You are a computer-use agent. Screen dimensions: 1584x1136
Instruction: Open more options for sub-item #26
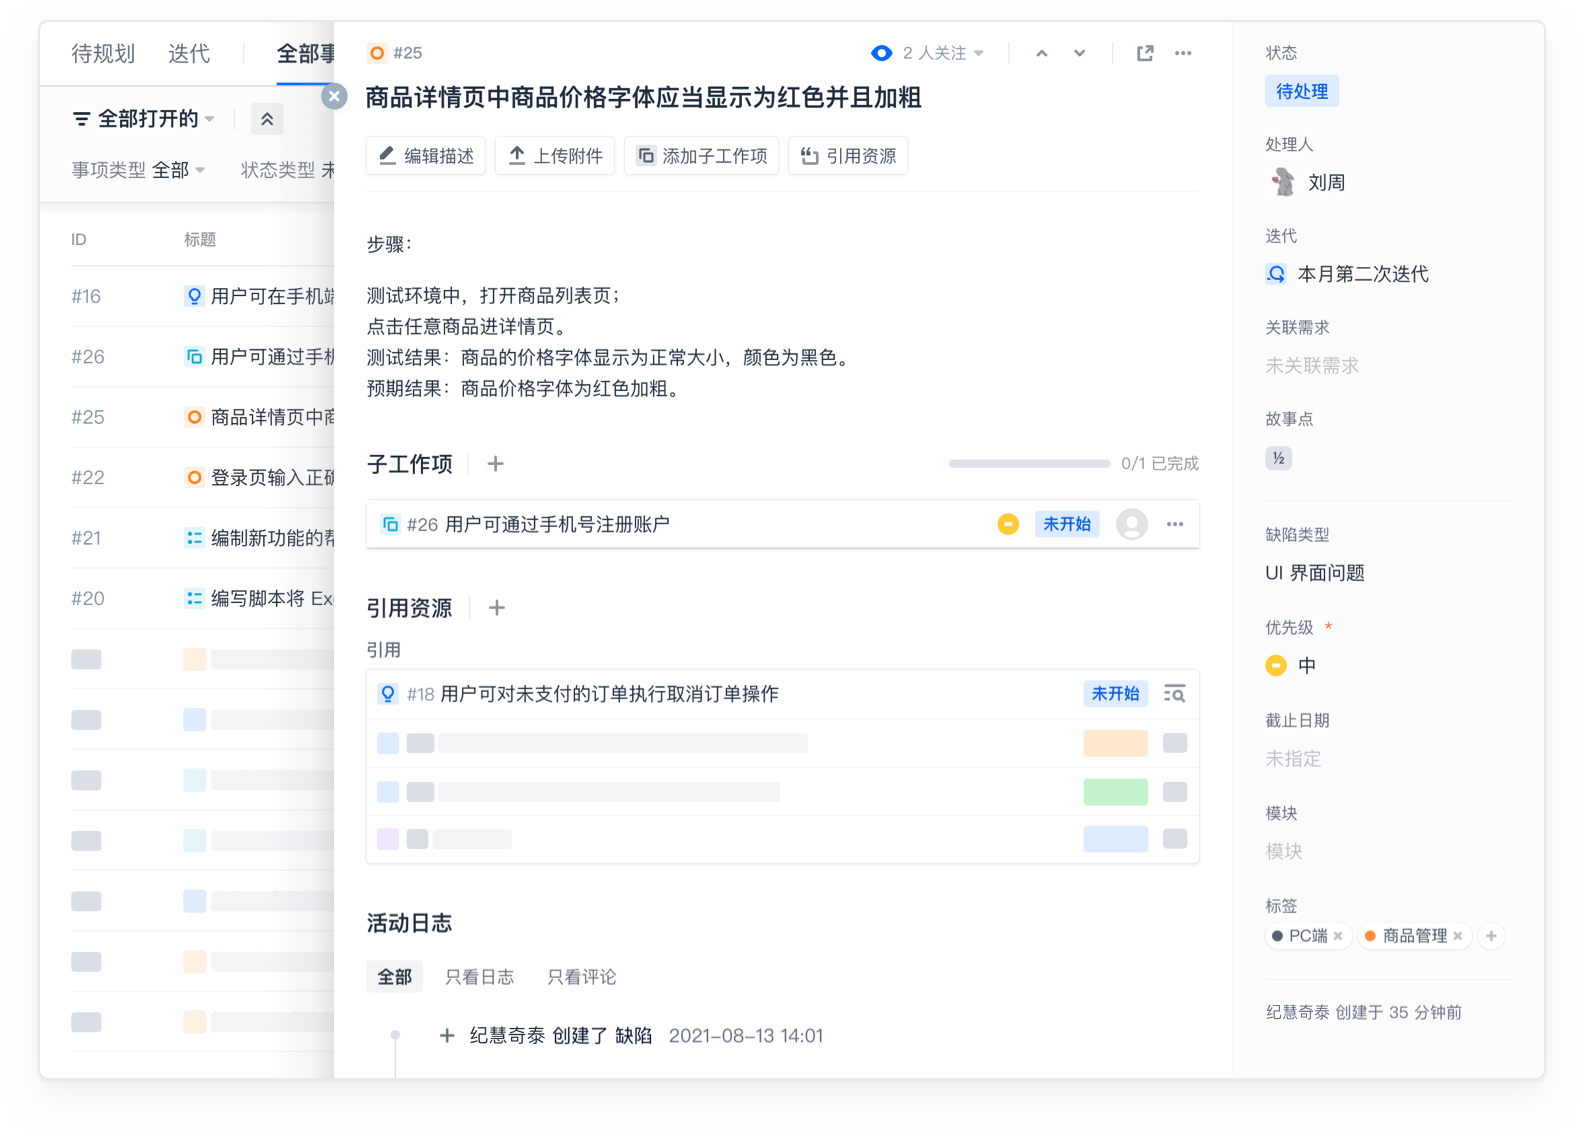1175,524
